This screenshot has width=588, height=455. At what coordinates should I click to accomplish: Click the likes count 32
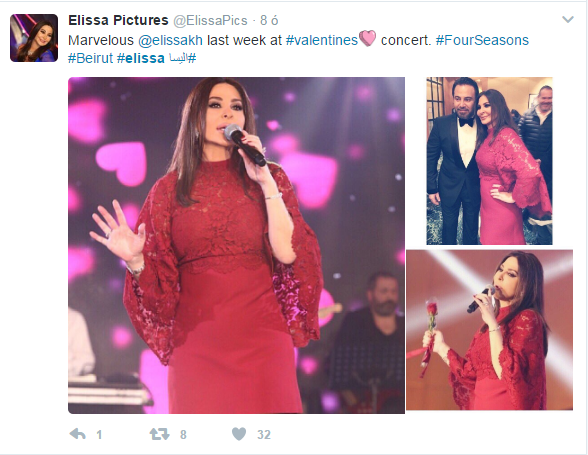point(264,435)
